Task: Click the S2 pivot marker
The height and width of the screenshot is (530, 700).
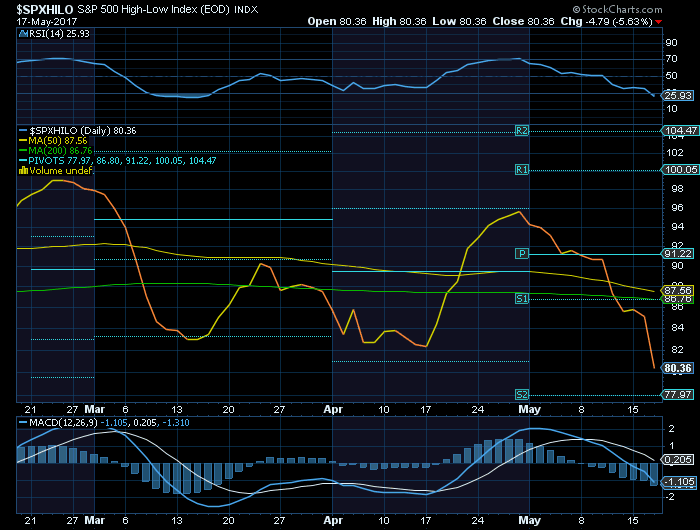Action: coord(521,395)
